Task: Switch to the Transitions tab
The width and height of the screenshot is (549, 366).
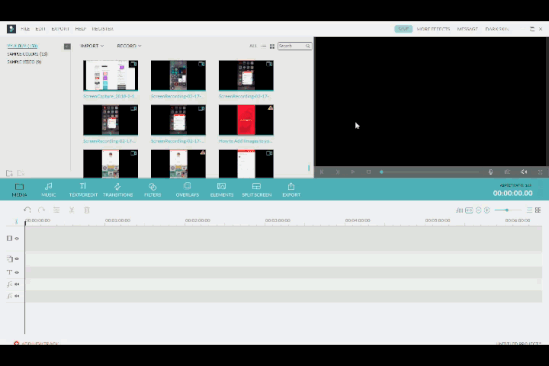Action: [118, 190]
